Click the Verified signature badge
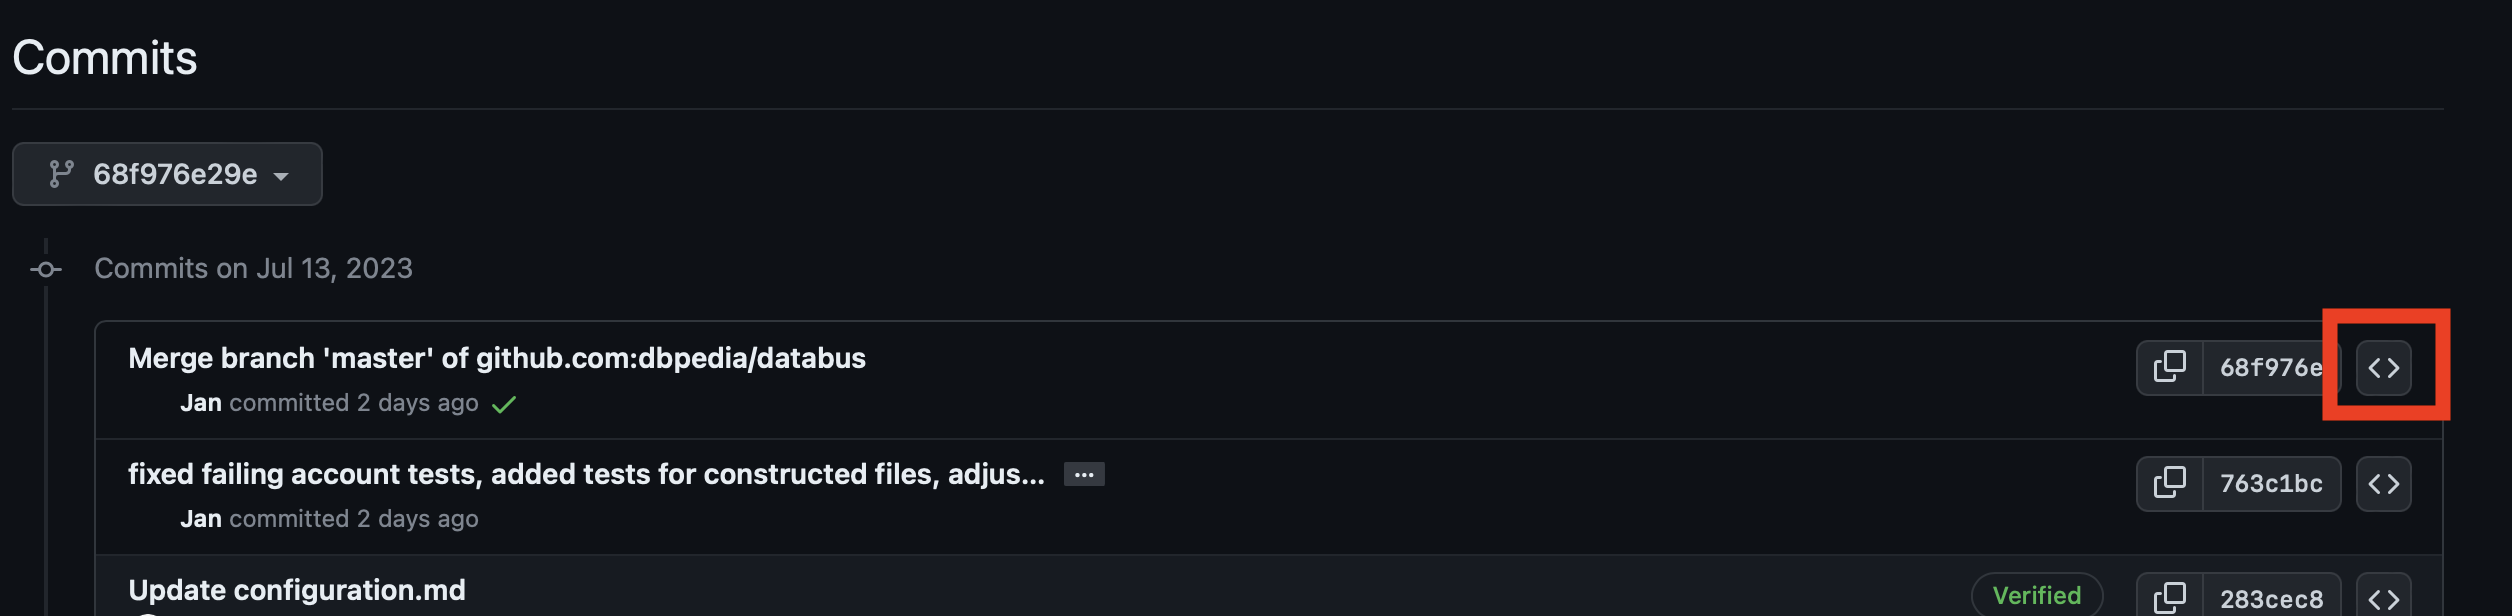This screenshot has width=2512, height=616. tap(2036, 595)
